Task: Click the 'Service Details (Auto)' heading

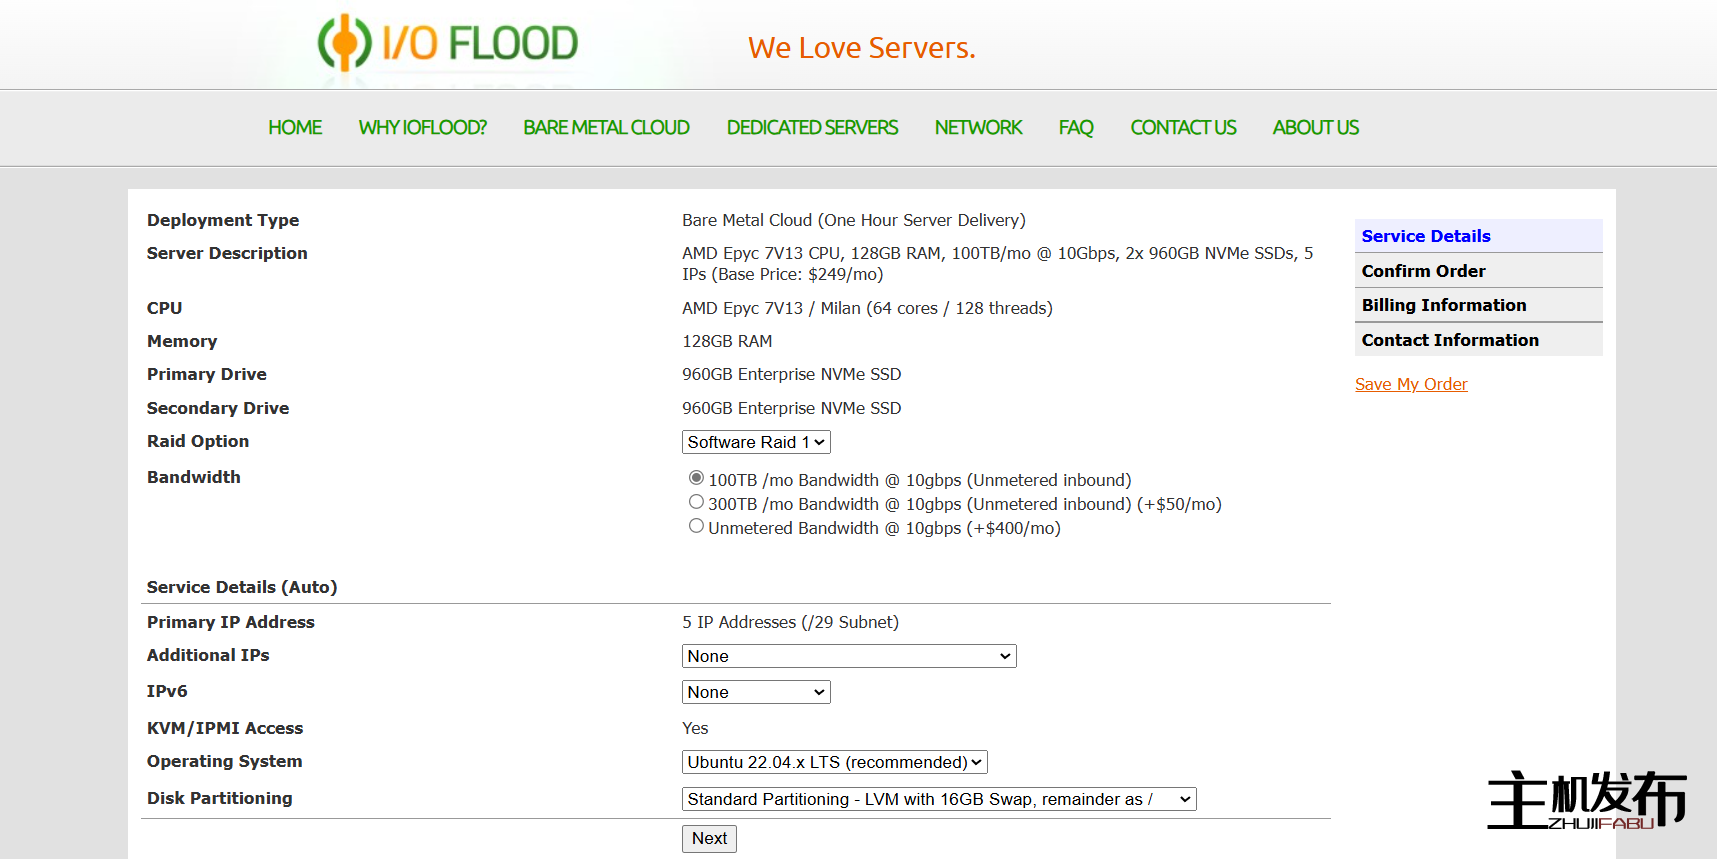Action: [242, 587]
